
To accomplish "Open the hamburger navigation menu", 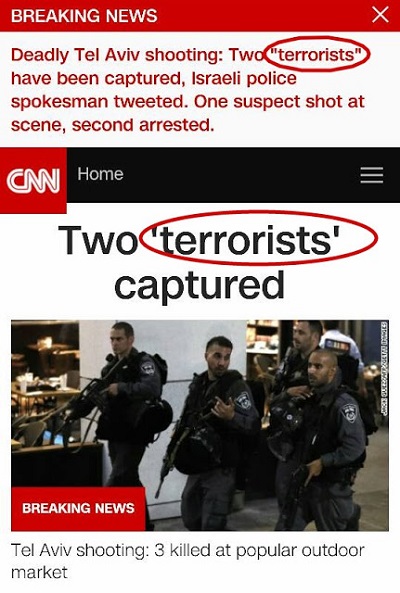I will pos(372,175).
